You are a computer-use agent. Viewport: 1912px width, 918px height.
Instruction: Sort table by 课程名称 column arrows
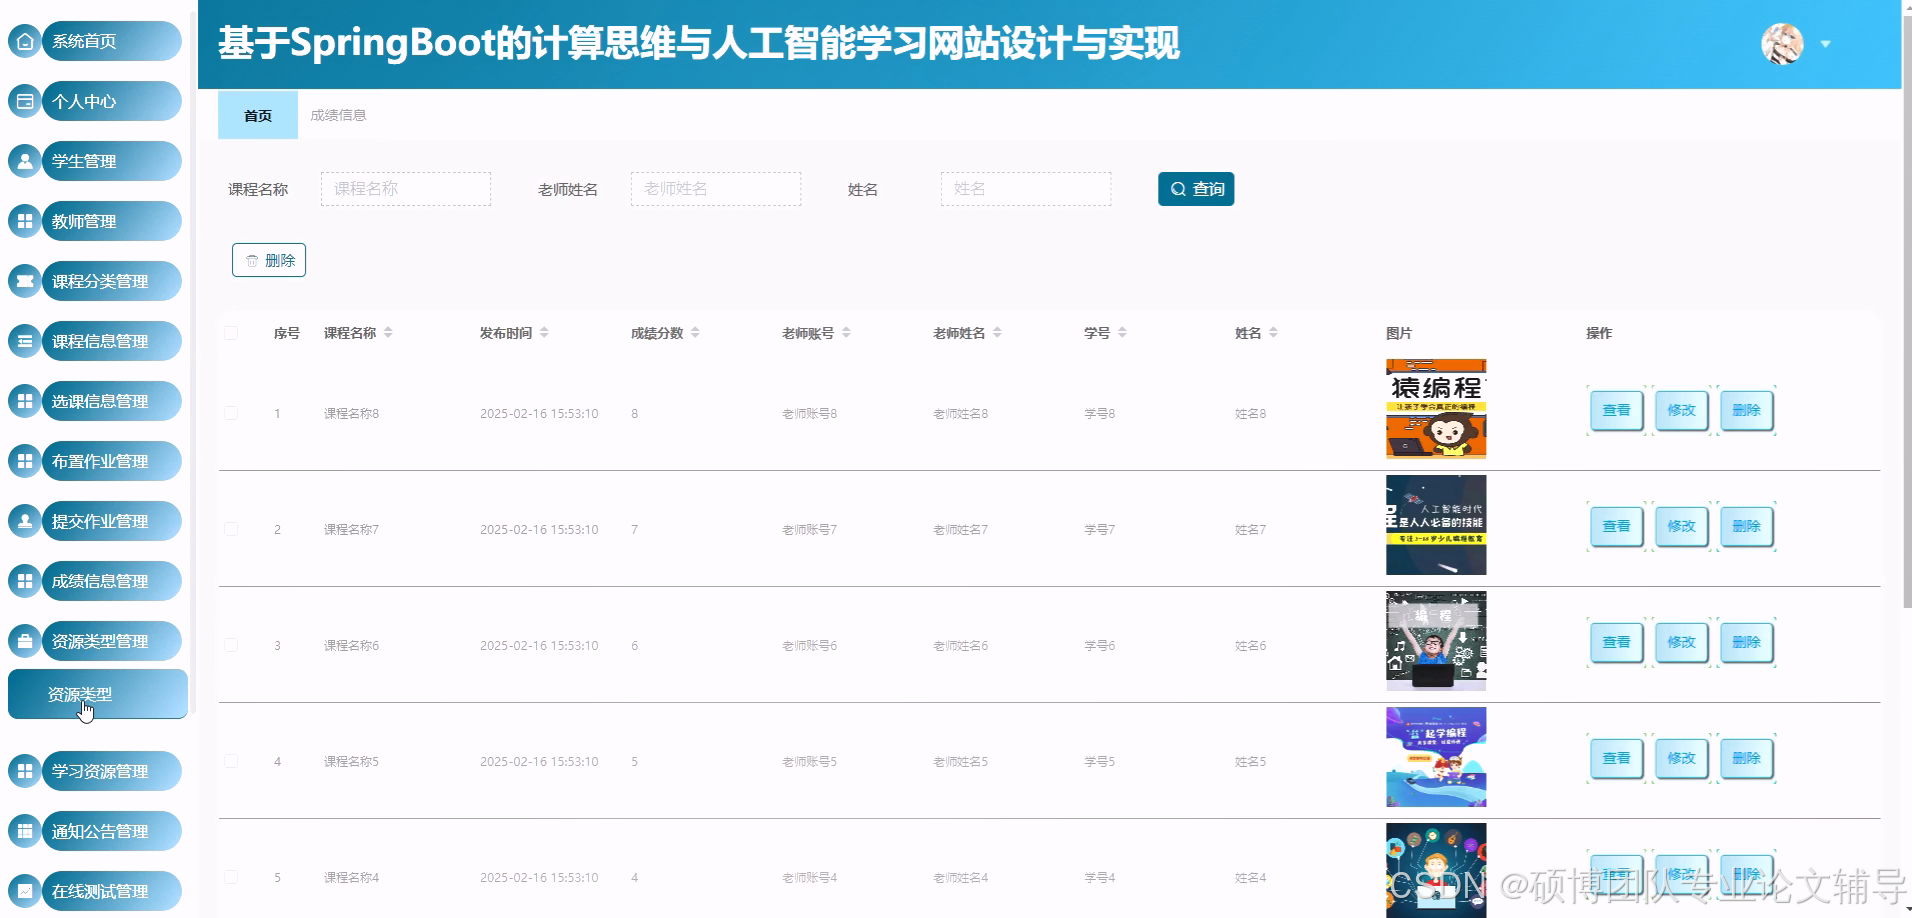tap(388, 333)
